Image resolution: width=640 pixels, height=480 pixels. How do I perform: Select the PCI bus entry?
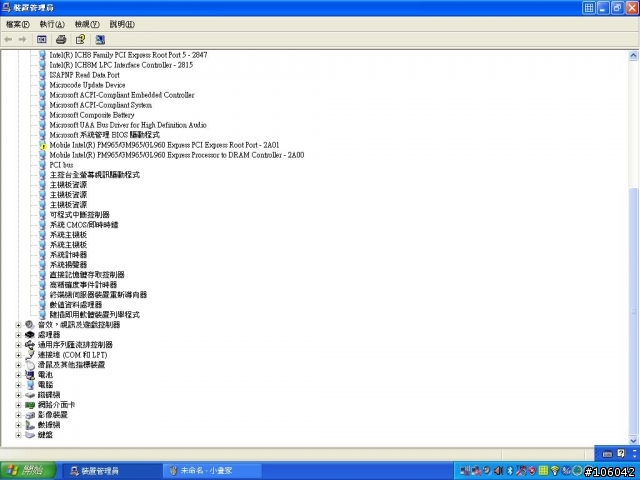pyautogui.click(x=61, y=165)
